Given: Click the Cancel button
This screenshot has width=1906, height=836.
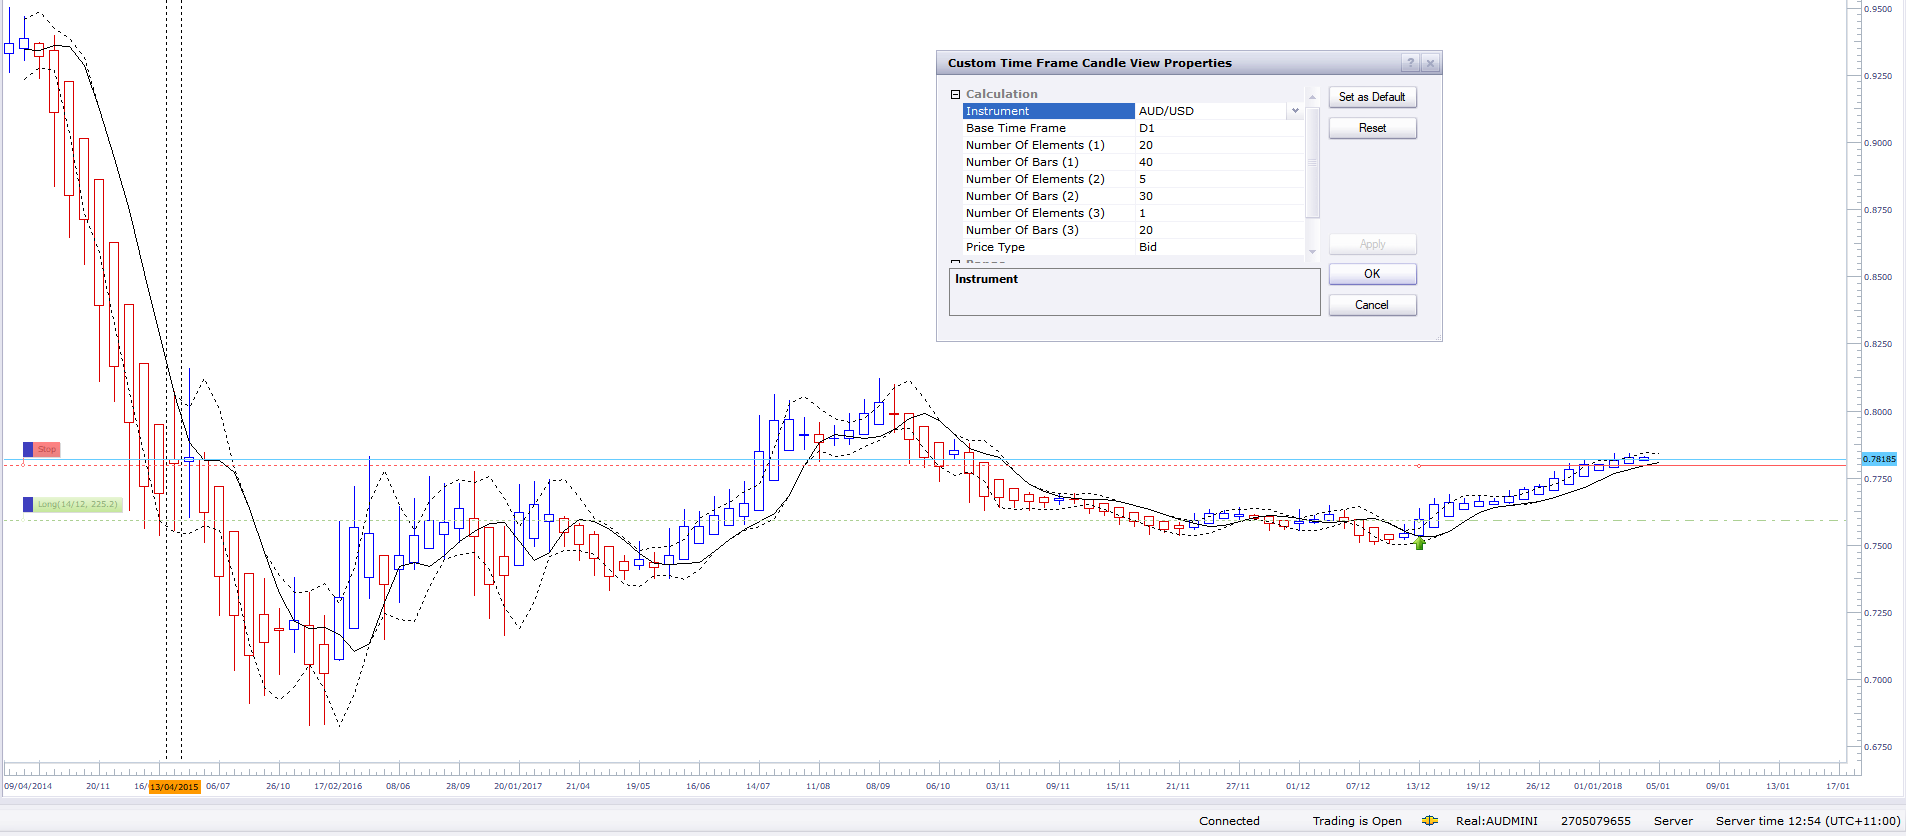Looking at the screenshot, I should coord(1372,305).
